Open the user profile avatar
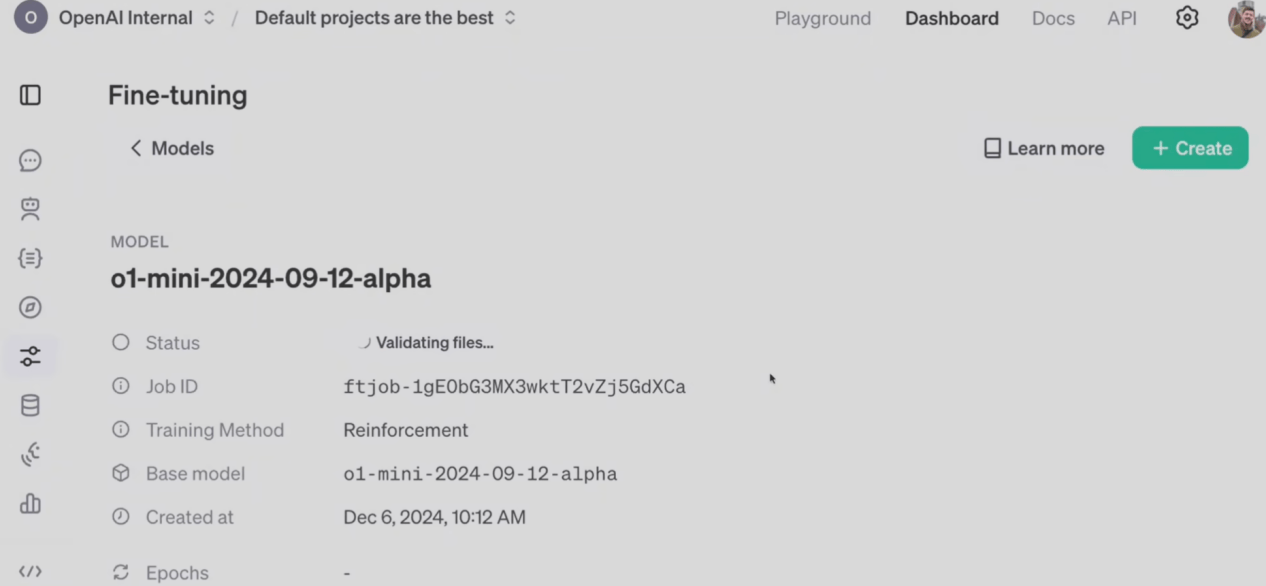1266x586 pixels. pyautogui.click(x=1246, y=18)
